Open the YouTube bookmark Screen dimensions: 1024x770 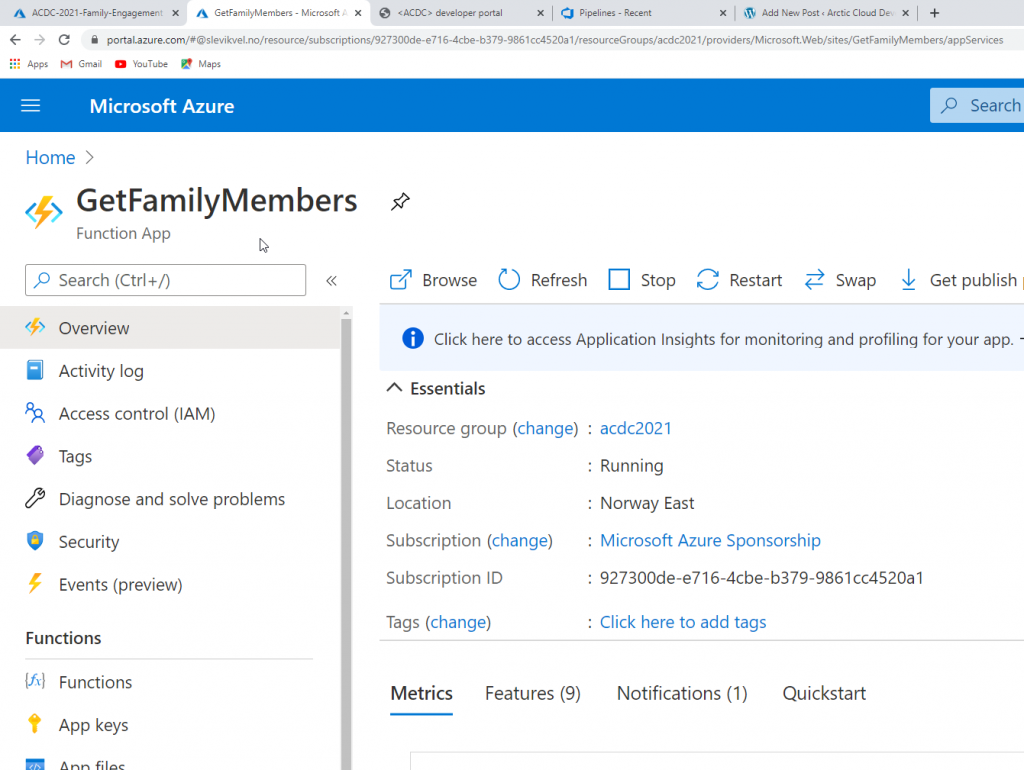[x=141, y=64]
